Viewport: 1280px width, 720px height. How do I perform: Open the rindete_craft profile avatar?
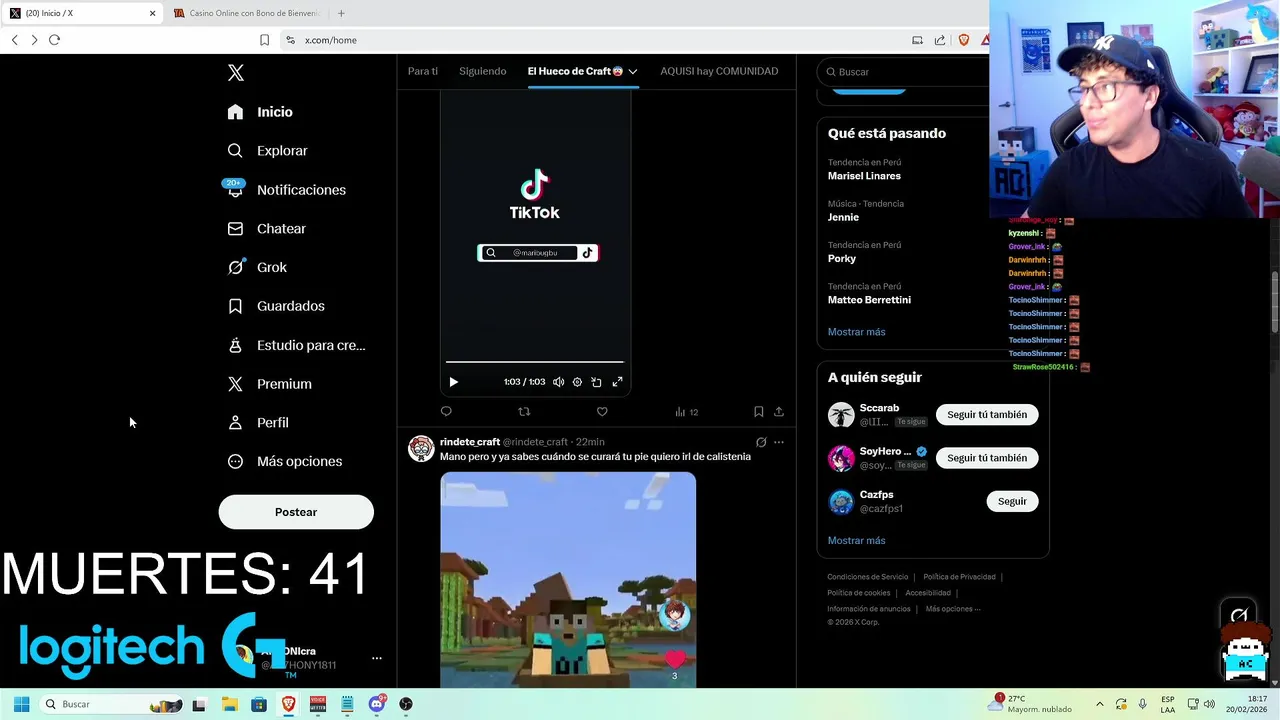[421, 448]
